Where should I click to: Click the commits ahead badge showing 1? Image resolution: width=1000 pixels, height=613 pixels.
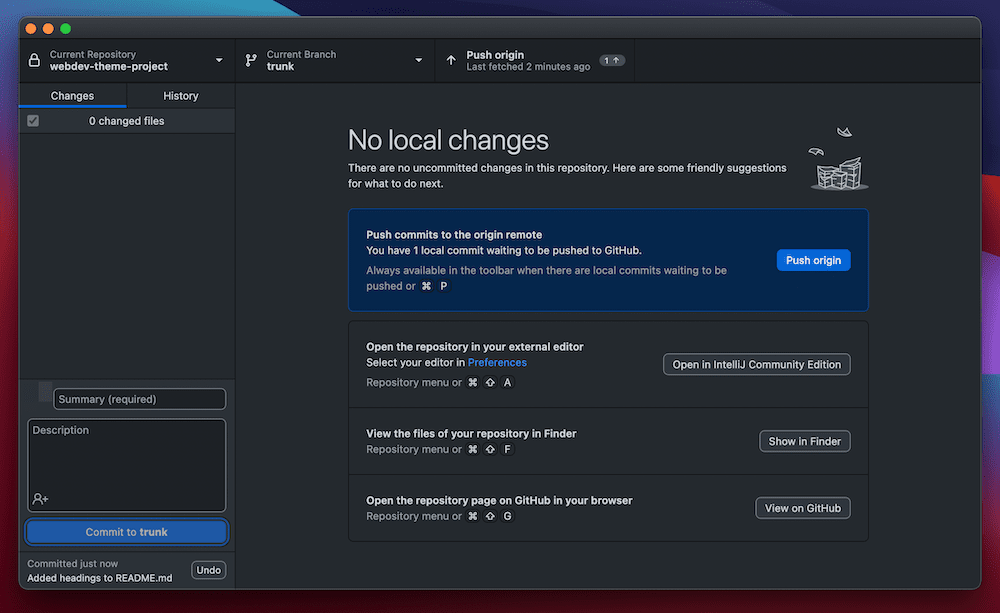pos(611,59)
